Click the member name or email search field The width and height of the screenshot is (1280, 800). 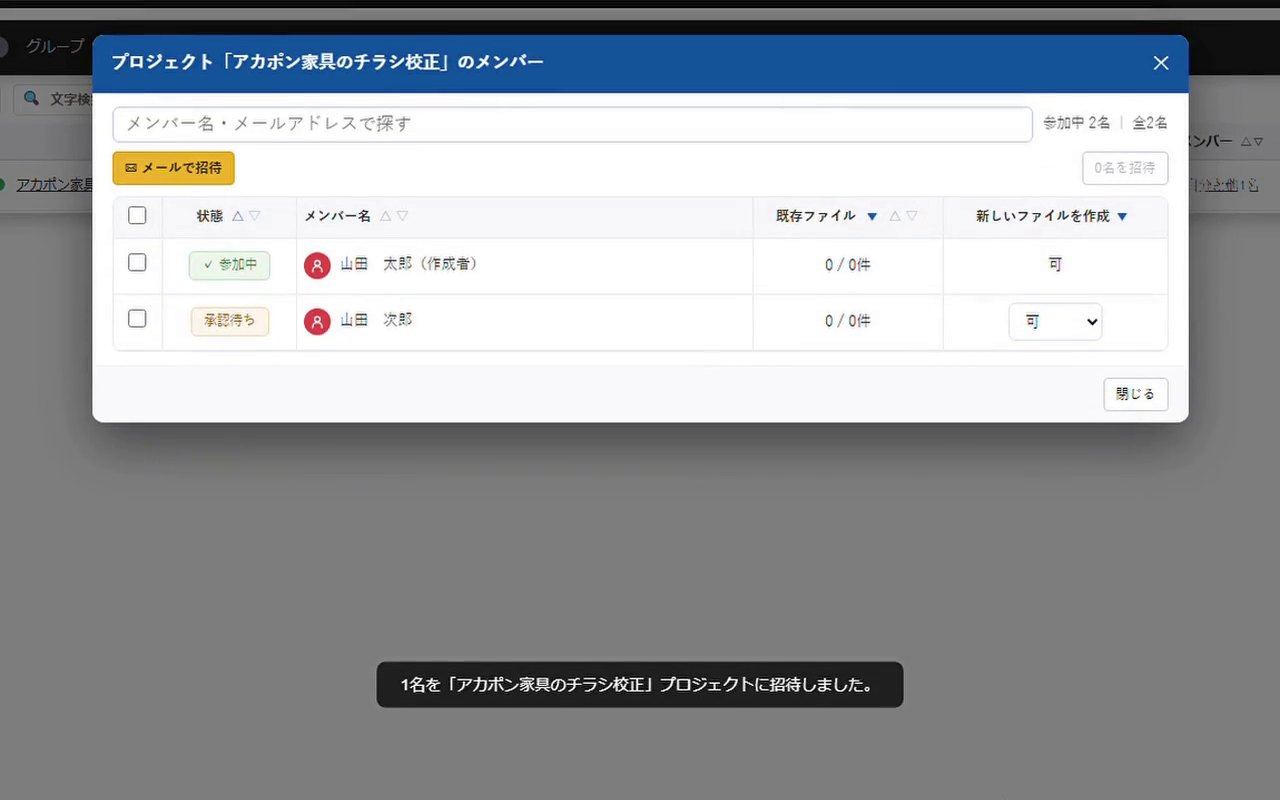tap(572, 124)
